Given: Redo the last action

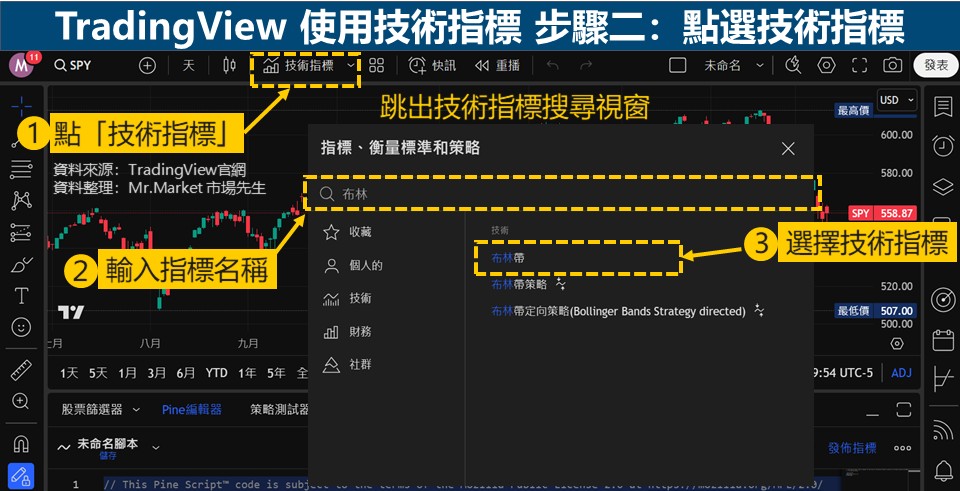Looking at the screenshot, I should [x=586, y=66].
